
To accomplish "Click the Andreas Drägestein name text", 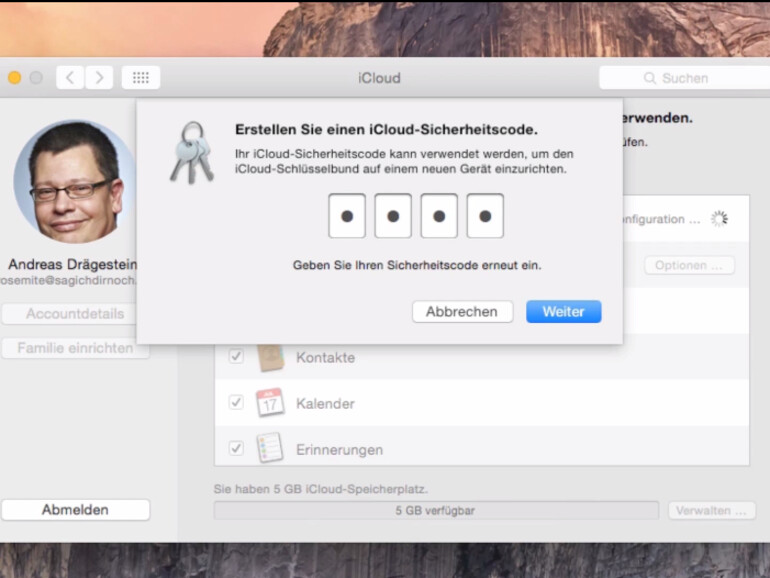I will pos(73,264).
